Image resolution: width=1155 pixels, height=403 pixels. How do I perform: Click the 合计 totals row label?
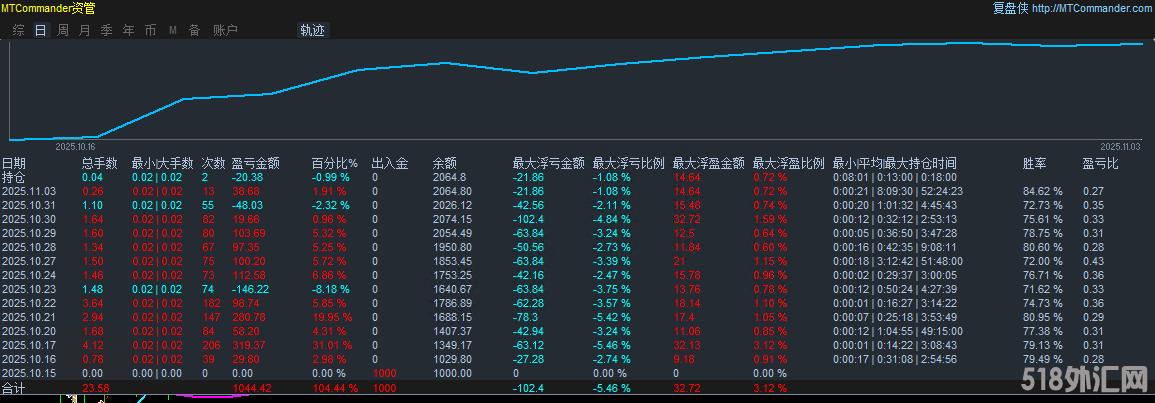[13, 388]
